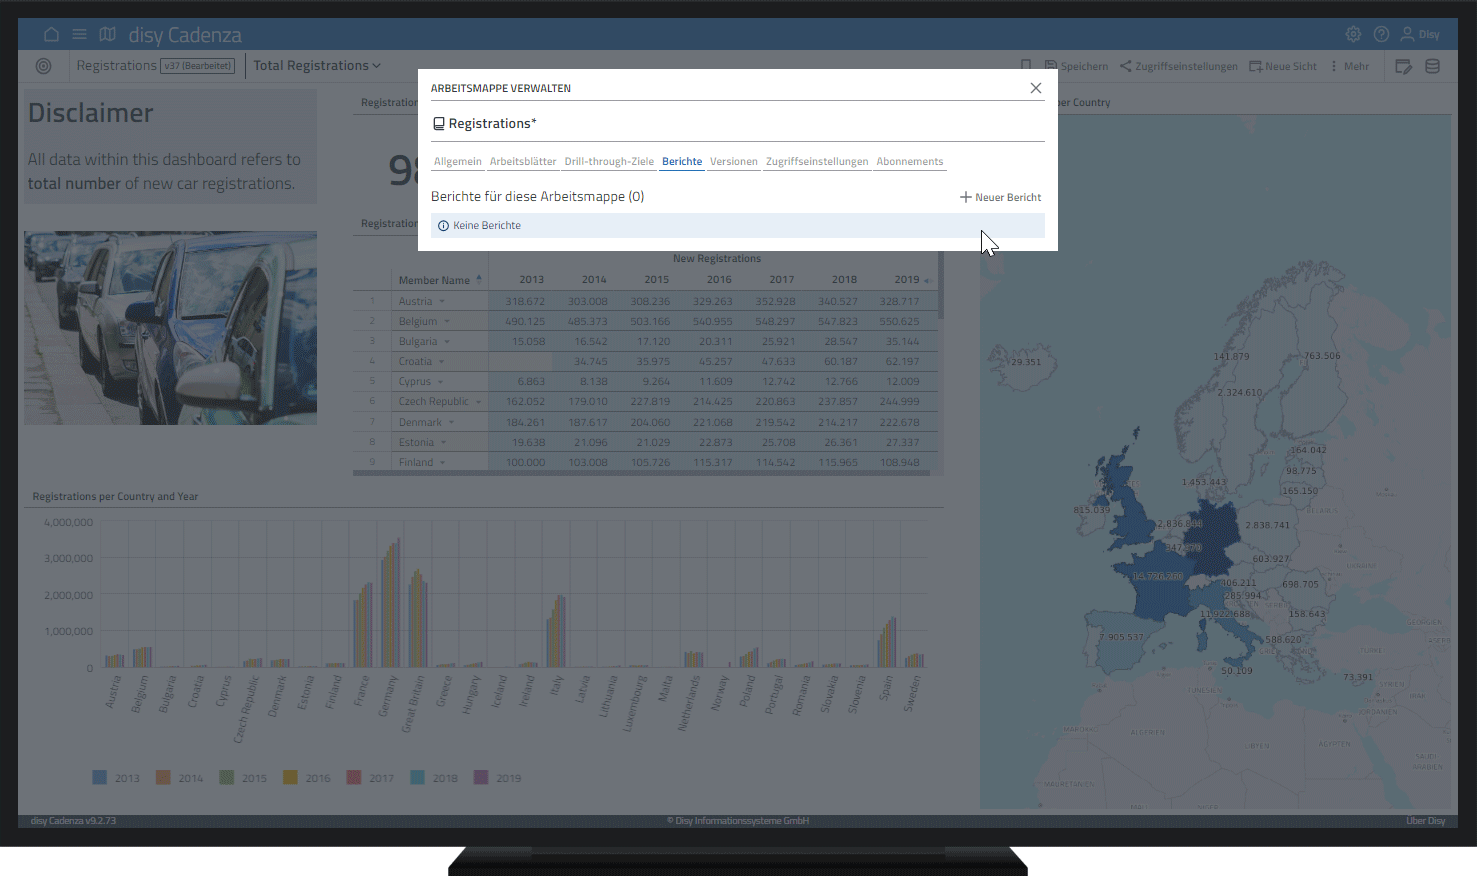The width and height of the screenshot is (1477, 876).
Task: Click the home icon in header
Action: click(51, 34)
